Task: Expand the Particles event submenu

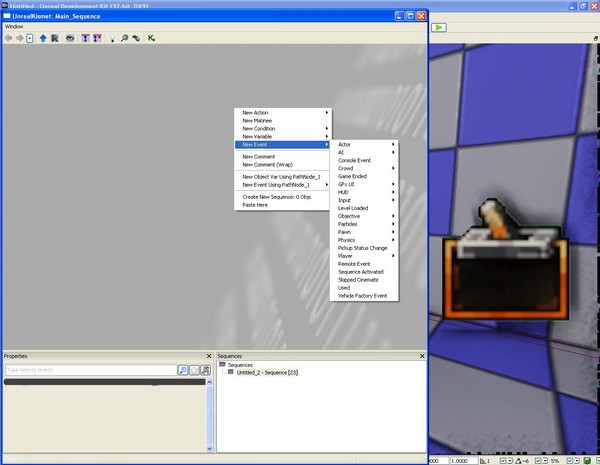Action: point(364,224)
